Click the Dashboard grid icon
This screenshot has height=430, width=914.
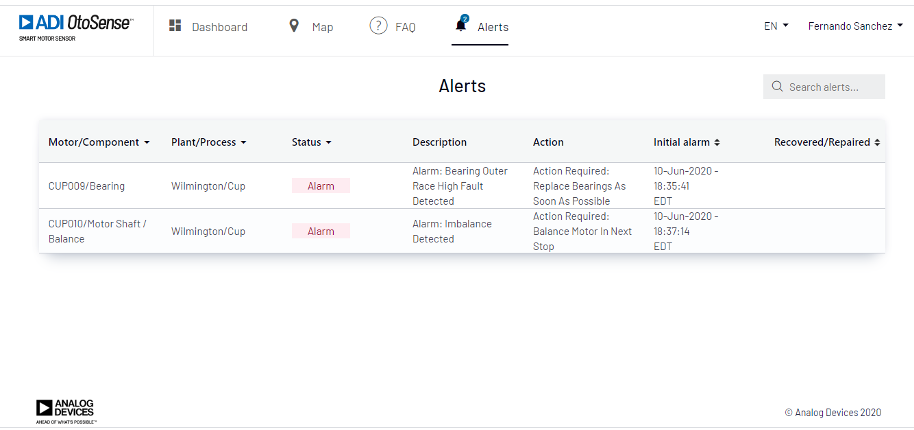tap(175, 26)
